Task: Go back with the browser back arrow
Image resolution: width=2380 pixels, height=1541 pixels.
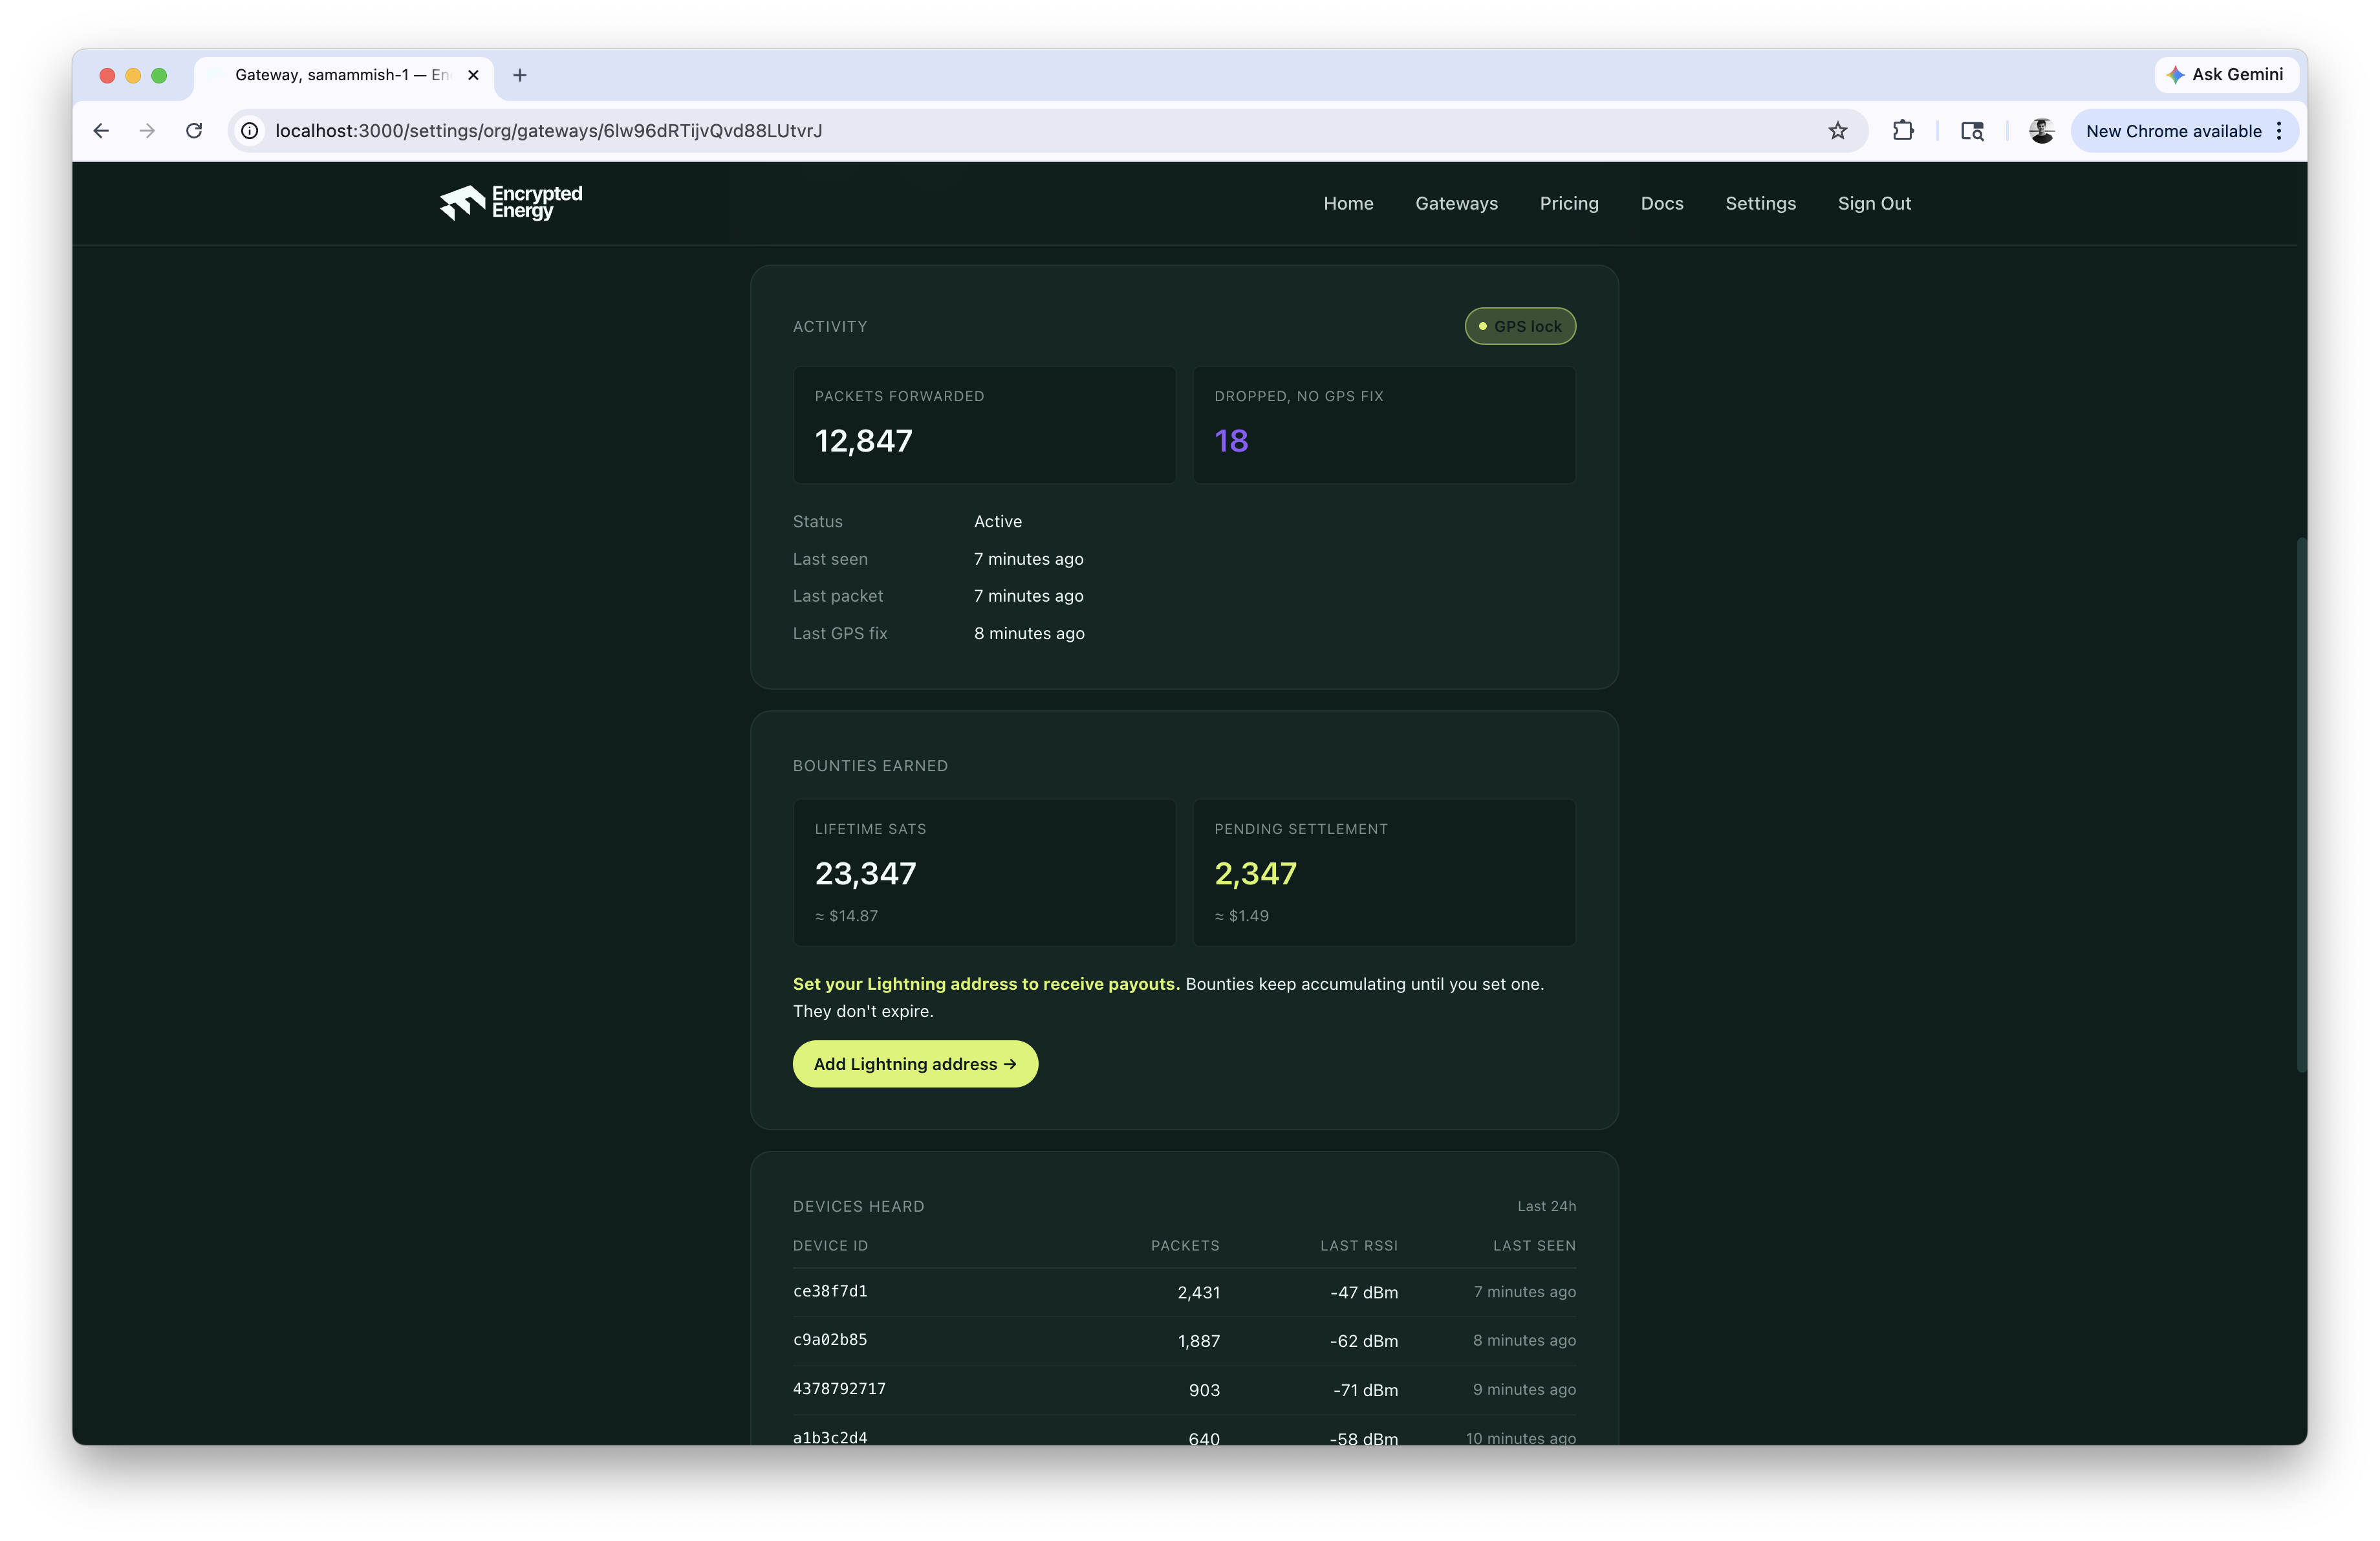Action: (101, 131)
